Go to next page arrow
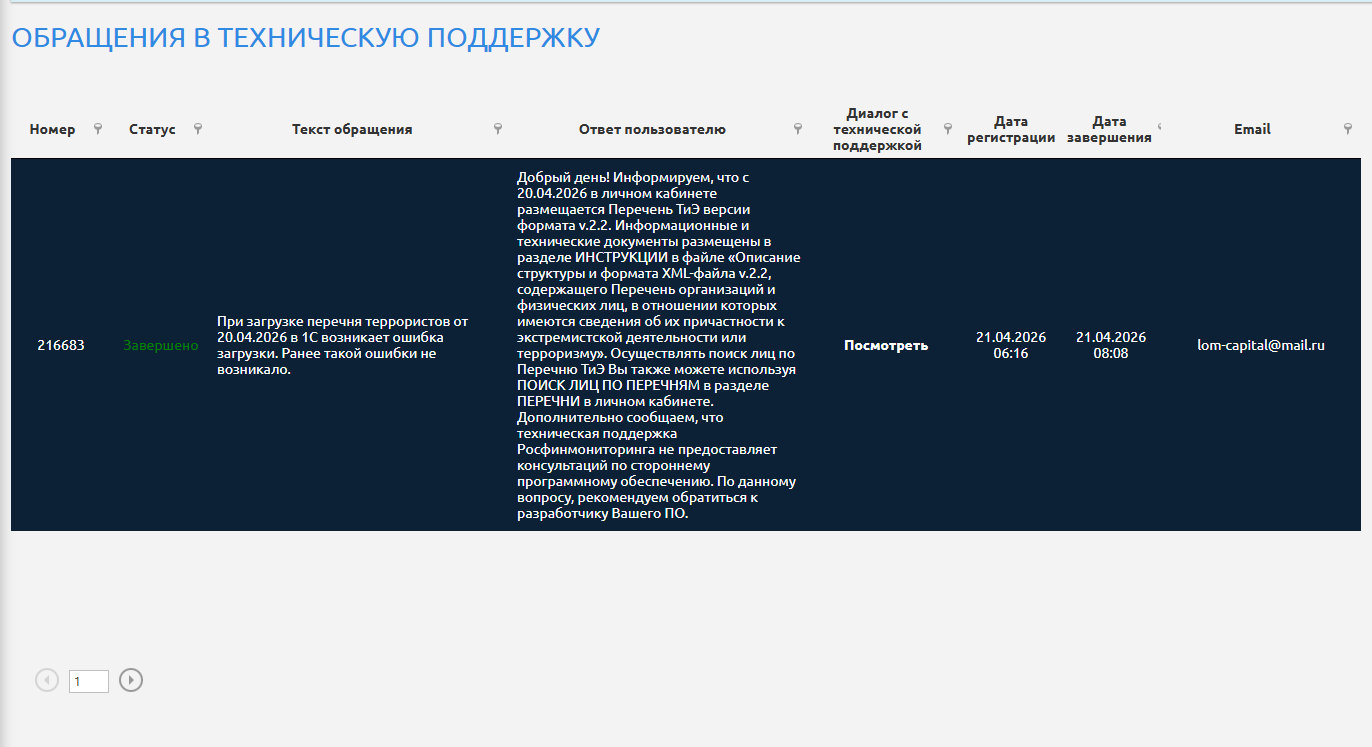The height and width of the screenshot is (747, 1372). (131, 680)
